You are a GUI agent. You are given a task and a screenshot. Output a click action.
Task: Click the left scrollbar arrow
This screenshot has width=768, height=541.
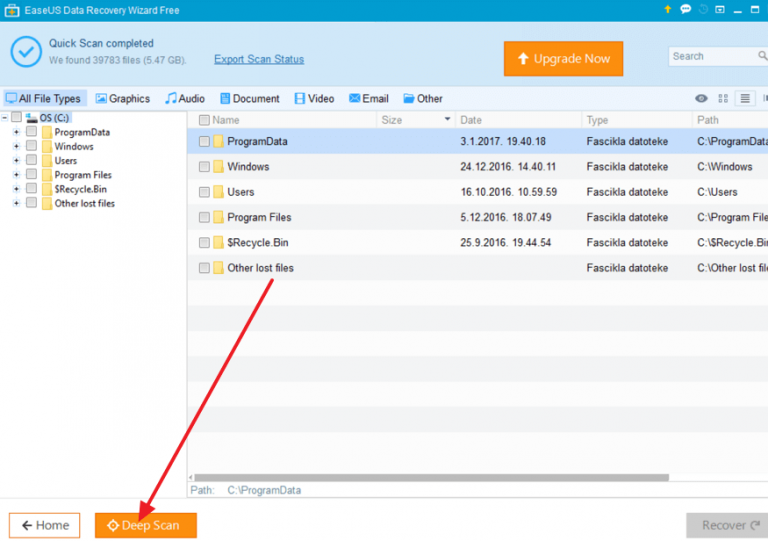[191, 477]
